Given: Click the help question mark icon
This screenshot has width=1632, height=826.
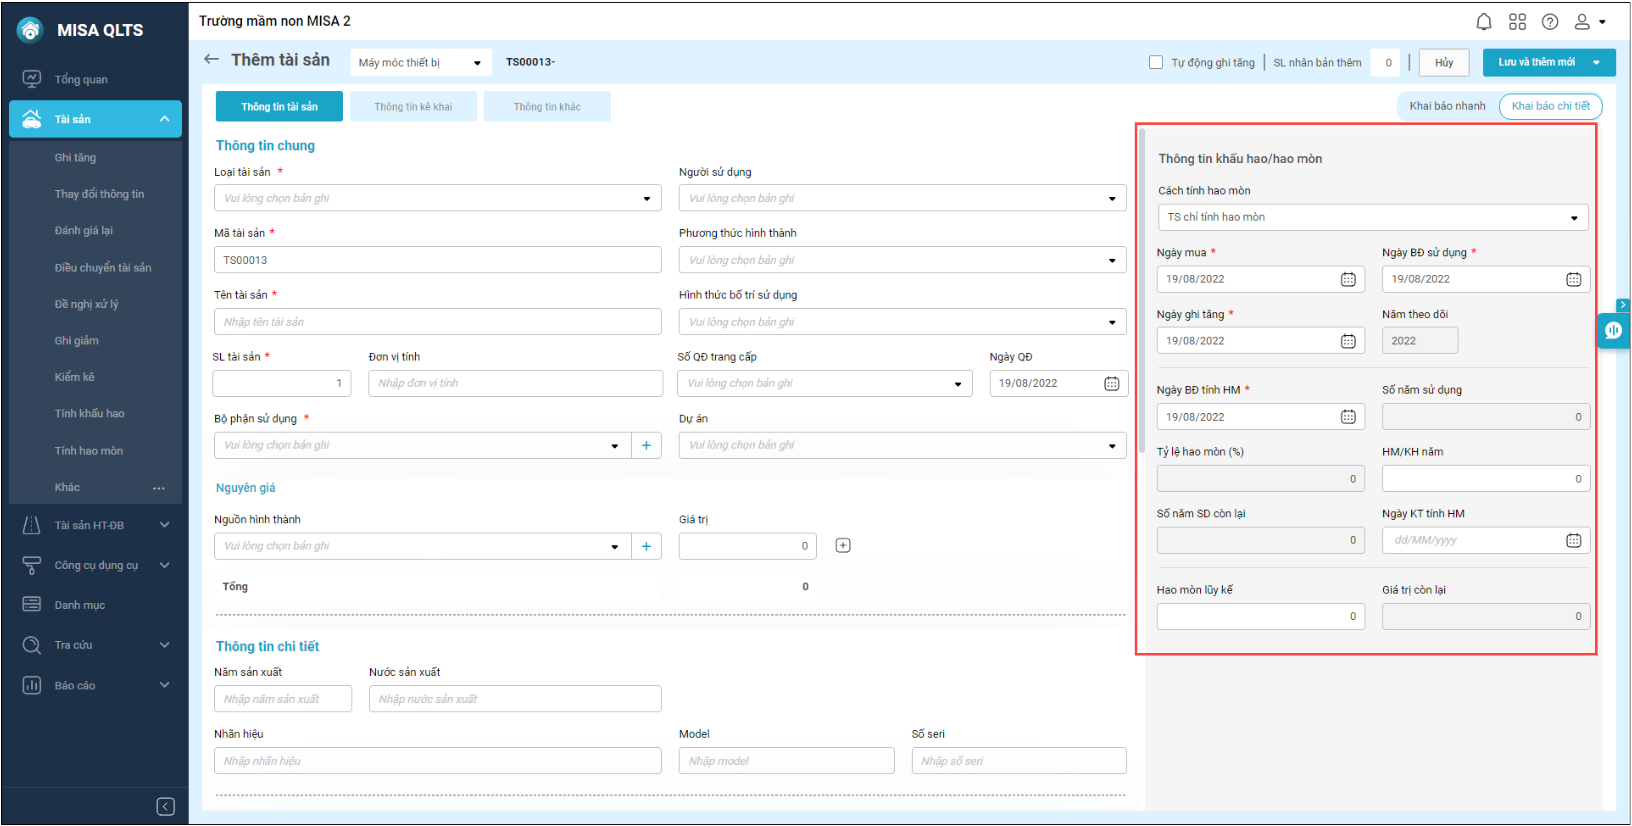Looking at the screenshot, I should 1550,22.
